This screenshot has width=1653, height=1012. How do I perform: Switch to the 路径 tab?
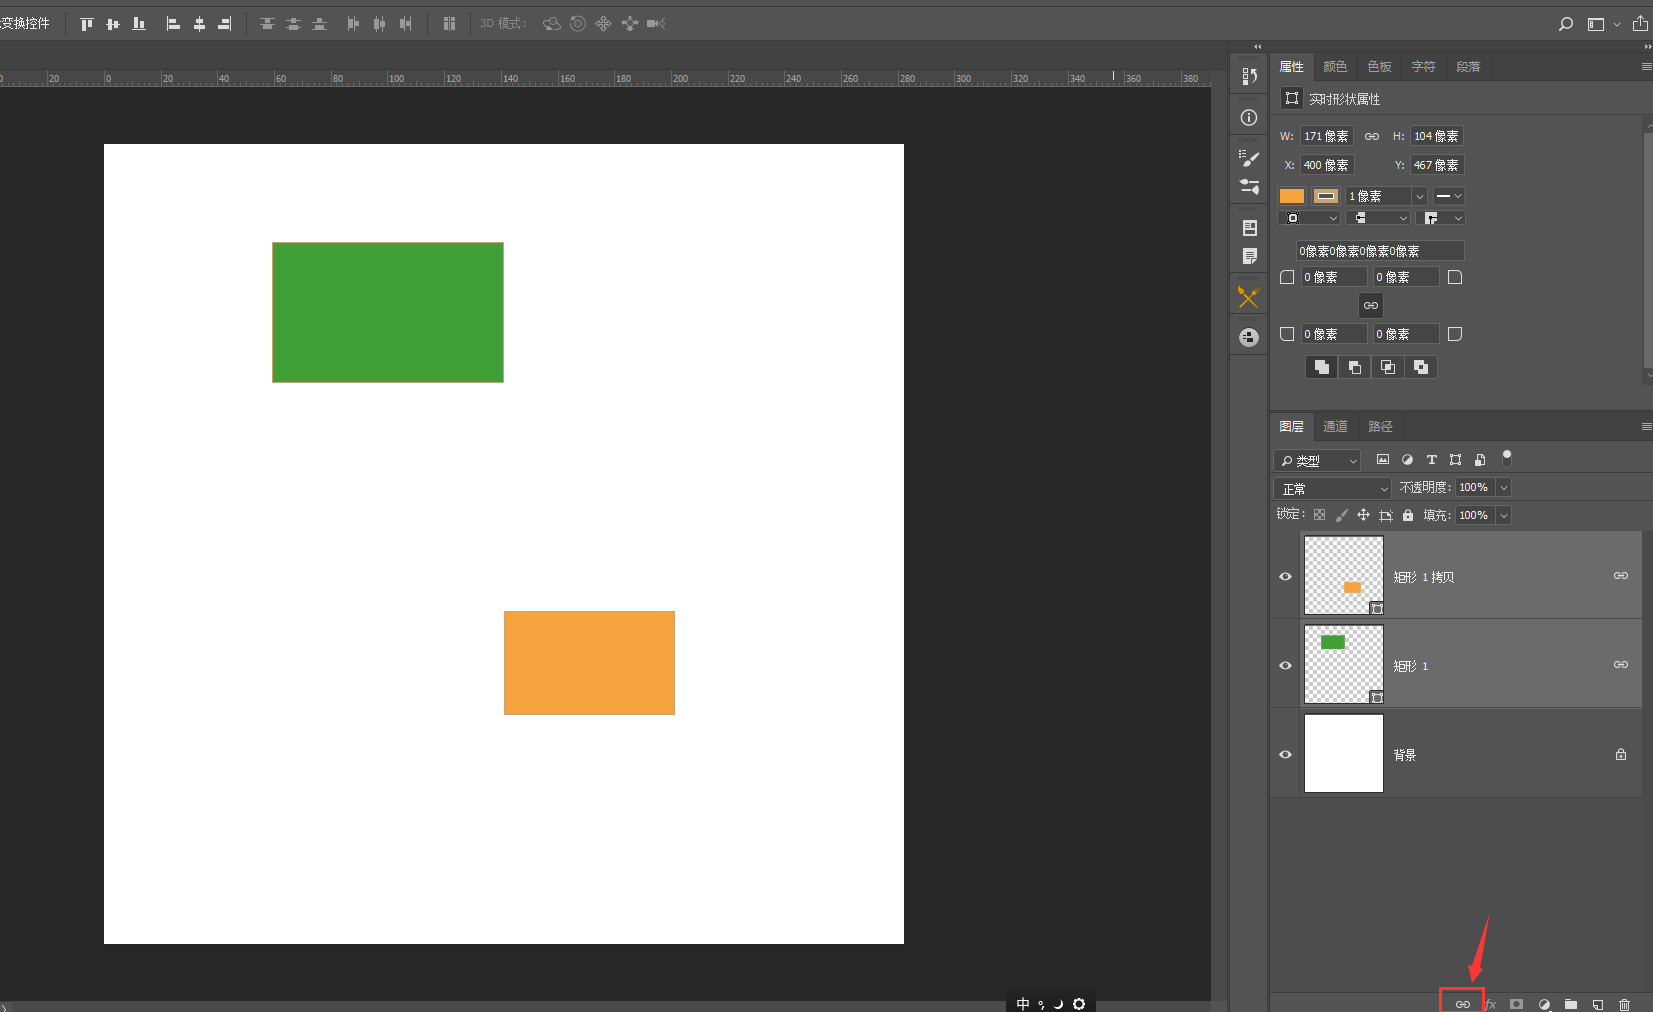pos(1380,427)
